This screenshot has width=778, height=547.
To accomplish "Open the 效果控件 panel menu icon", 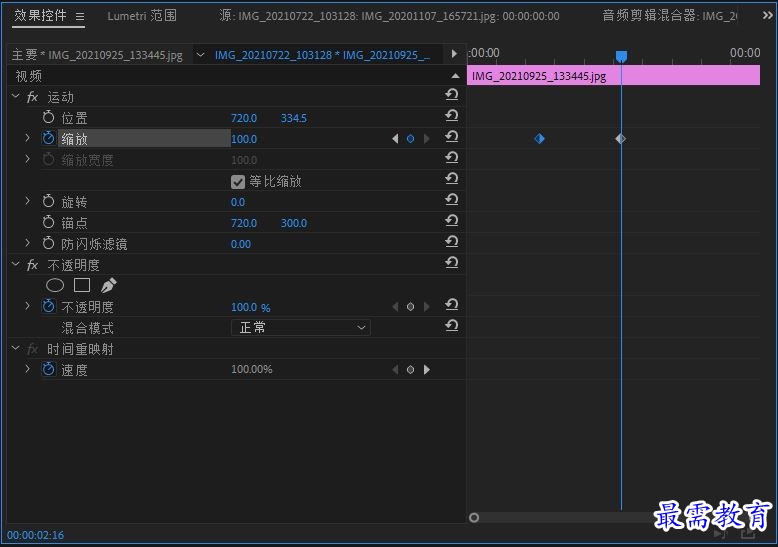I will click(x=79, y=16).
